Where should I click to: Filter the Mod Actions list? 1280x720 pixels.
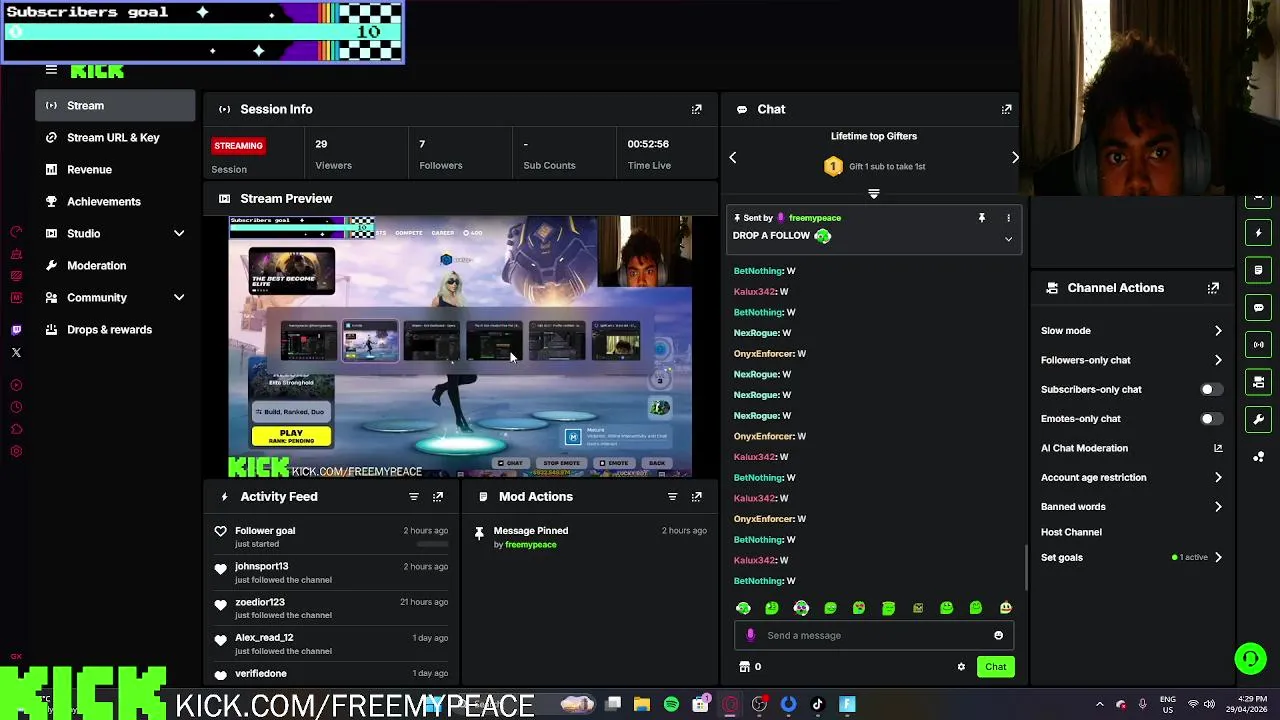tap(672, 496)
